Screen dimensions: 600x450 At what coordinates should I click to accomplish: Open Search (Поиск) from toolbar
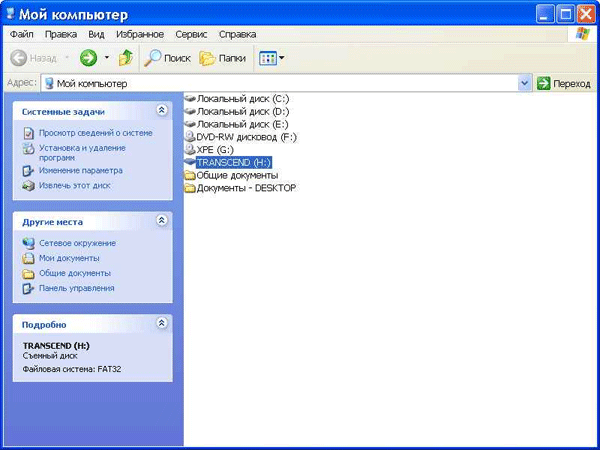click(167, 58)
